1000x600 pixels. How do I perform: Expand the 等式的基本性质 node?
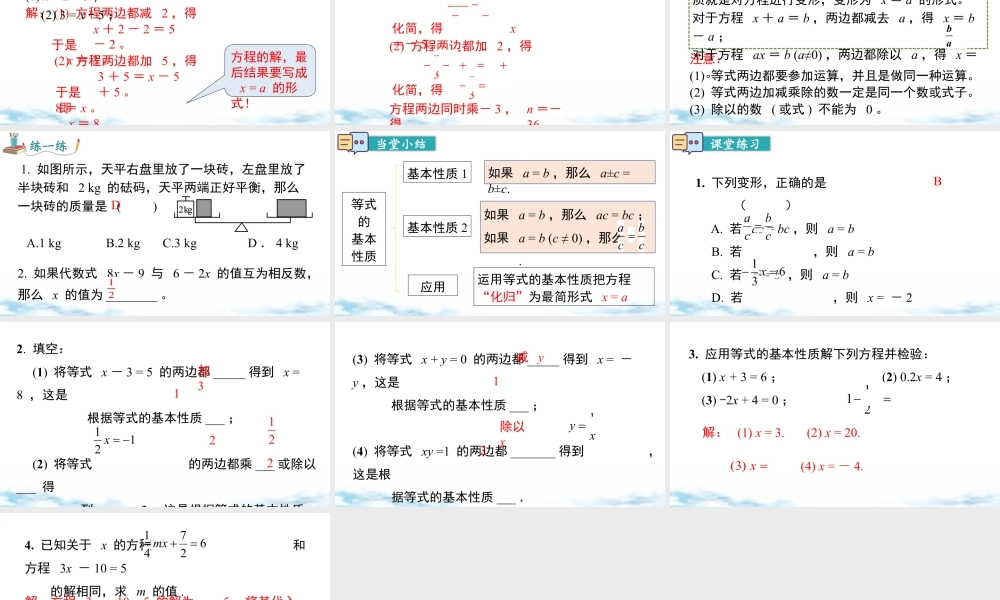[x=363, y=229]
